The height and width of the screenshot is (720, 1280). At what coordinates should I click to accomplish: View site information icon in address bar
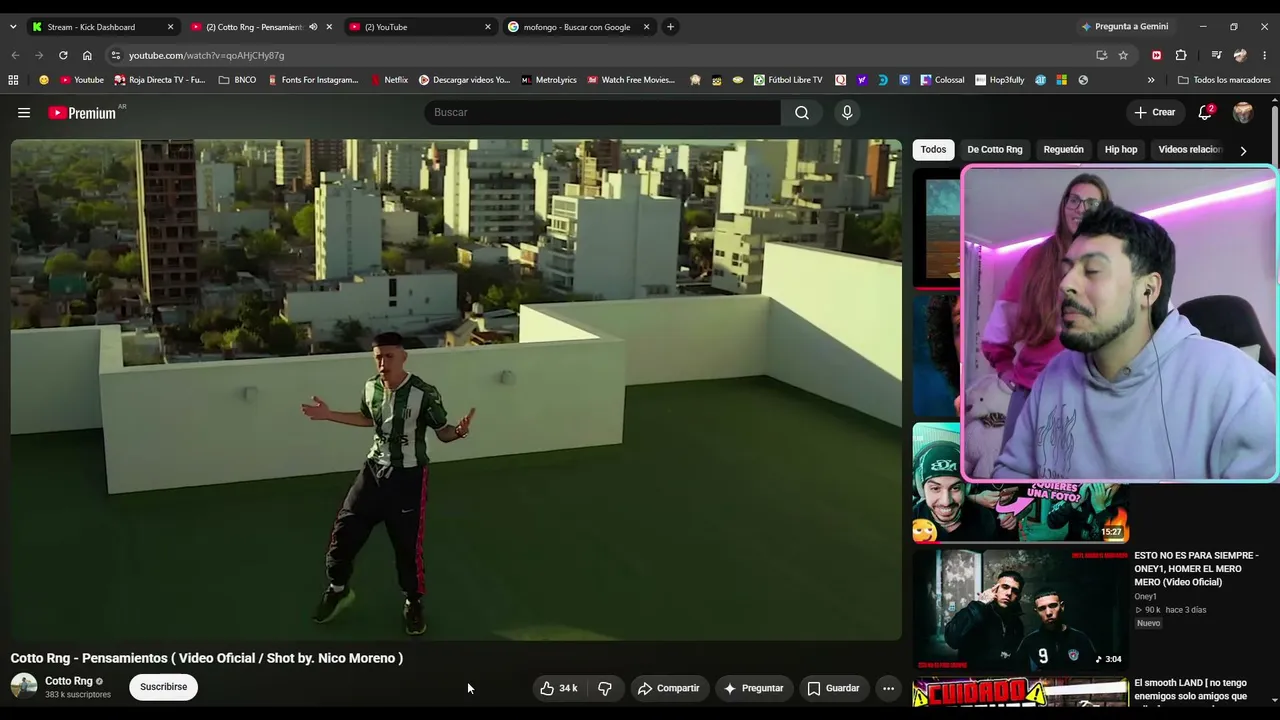pyautogui.click(x=116, y=55)
